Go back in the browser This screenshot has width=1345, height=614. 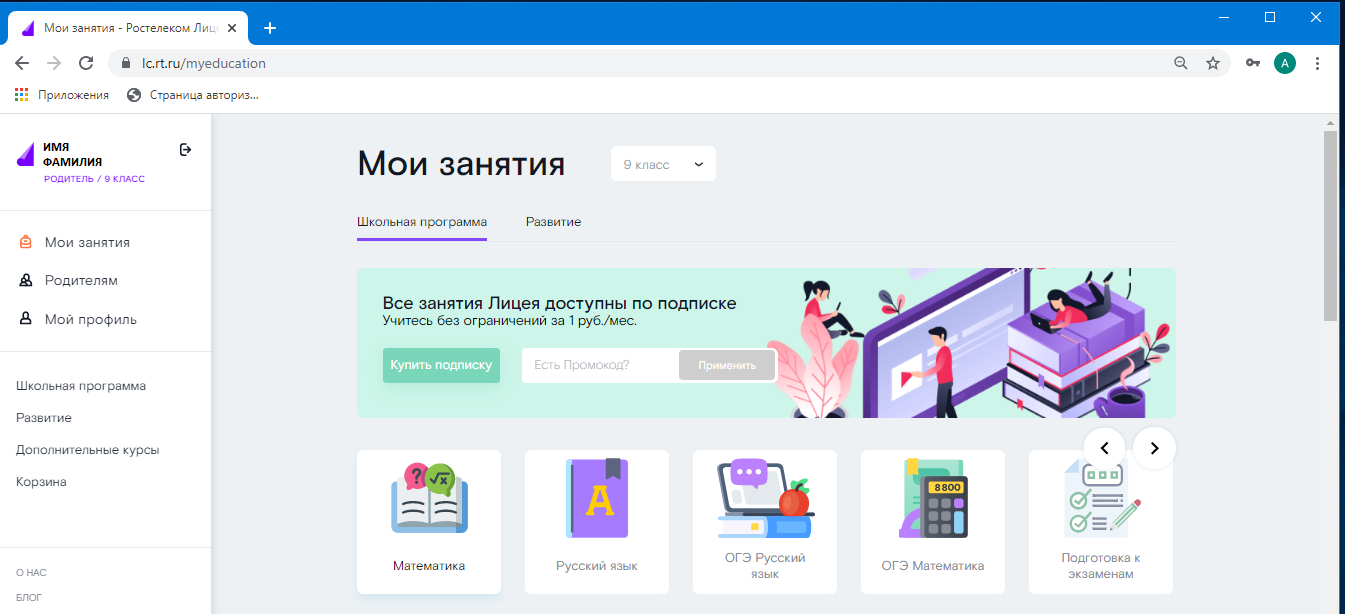[22, 63]
